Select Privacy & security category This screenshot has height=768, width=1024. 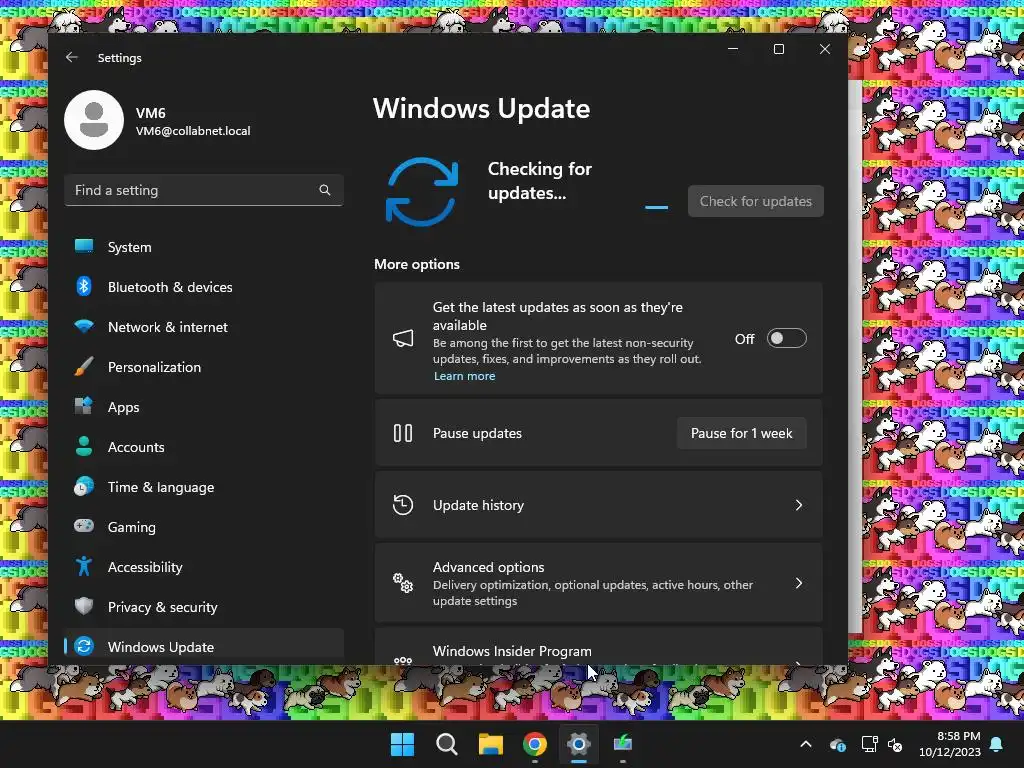(204, 607)
